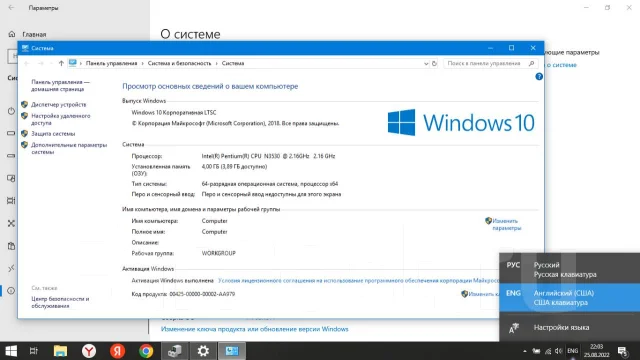Viewport: 640px width, 360px height.
Task: Click the Windows 10 Корпоративная LTSC text
Action: (x=174, y=112)
